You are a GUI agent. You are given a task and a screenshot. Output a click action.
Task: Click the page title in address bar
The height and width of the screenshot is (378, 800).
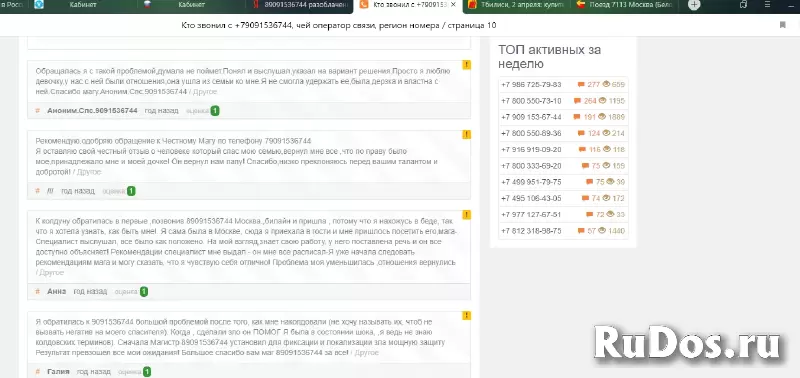339,26
